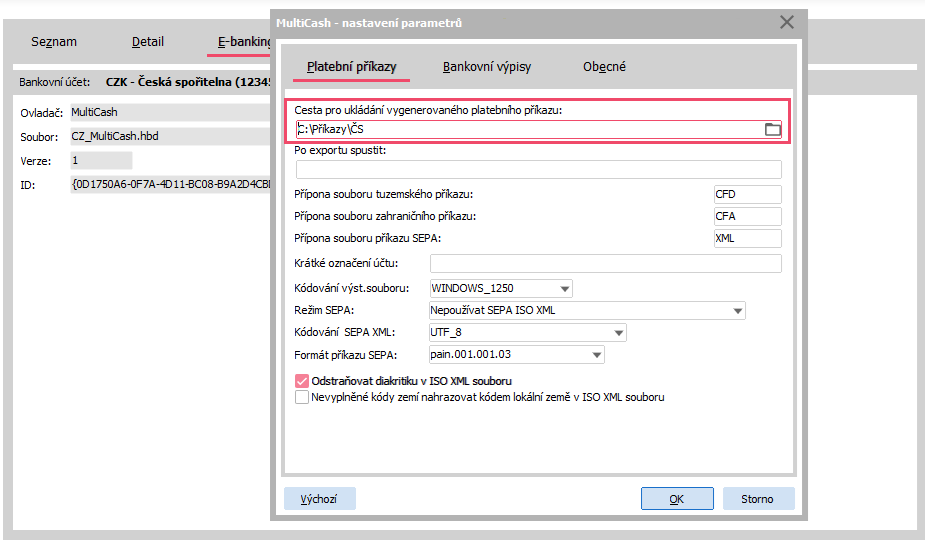
Task: Click the ID field with GUID
Action: pos(170,185)
